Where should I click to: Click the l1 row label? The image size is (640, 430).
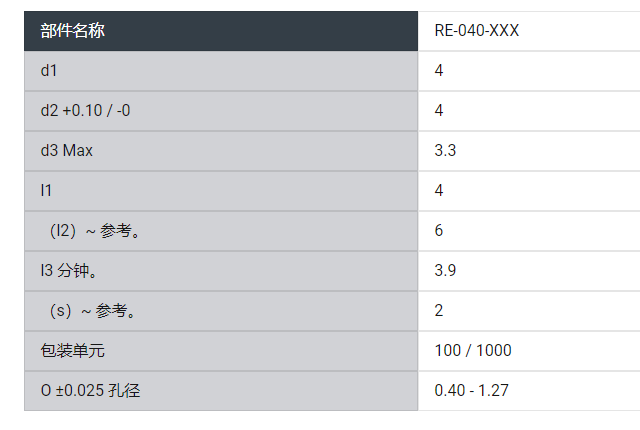click(x=46, y=191)
